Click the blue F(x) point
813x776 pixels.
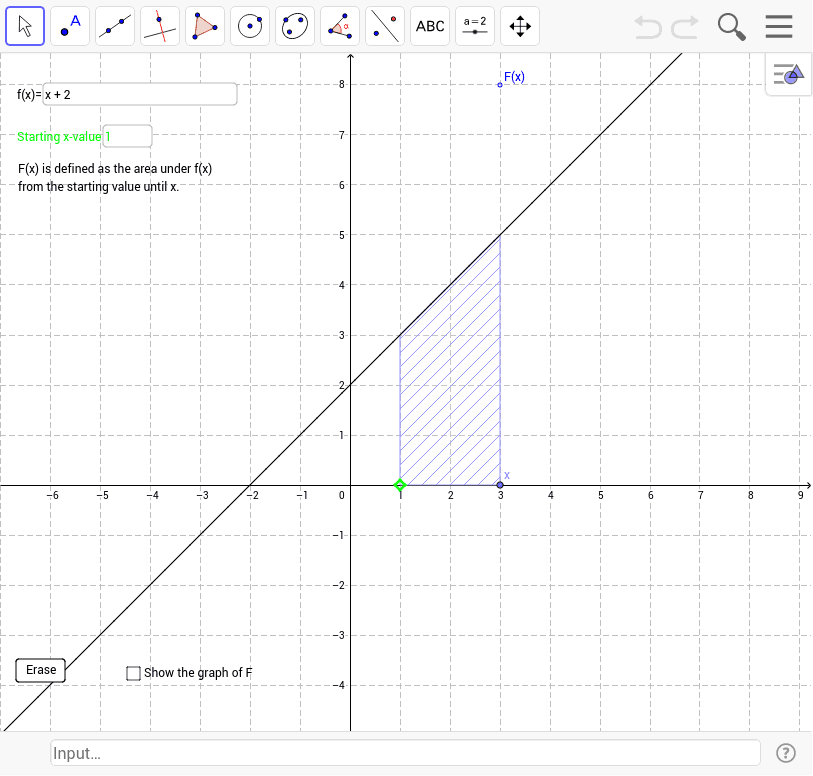pyautogui.click(x=500, y=84)
